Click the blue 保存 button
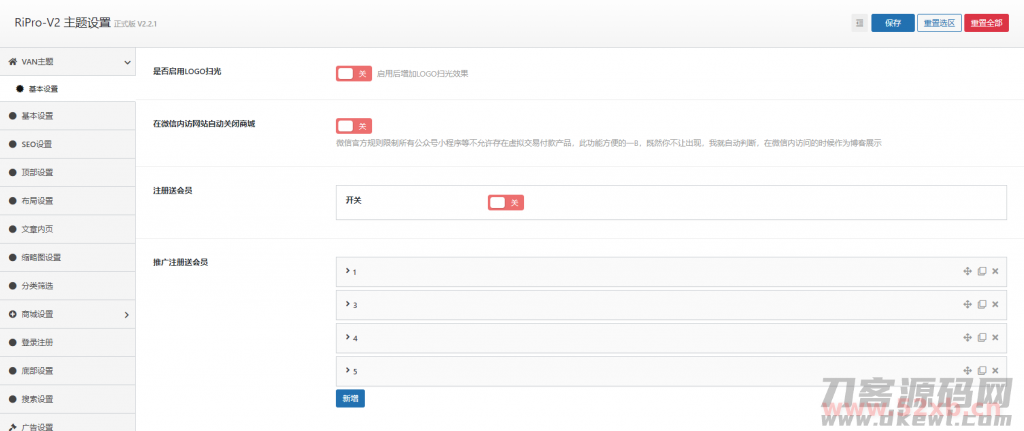 [892, 23]
